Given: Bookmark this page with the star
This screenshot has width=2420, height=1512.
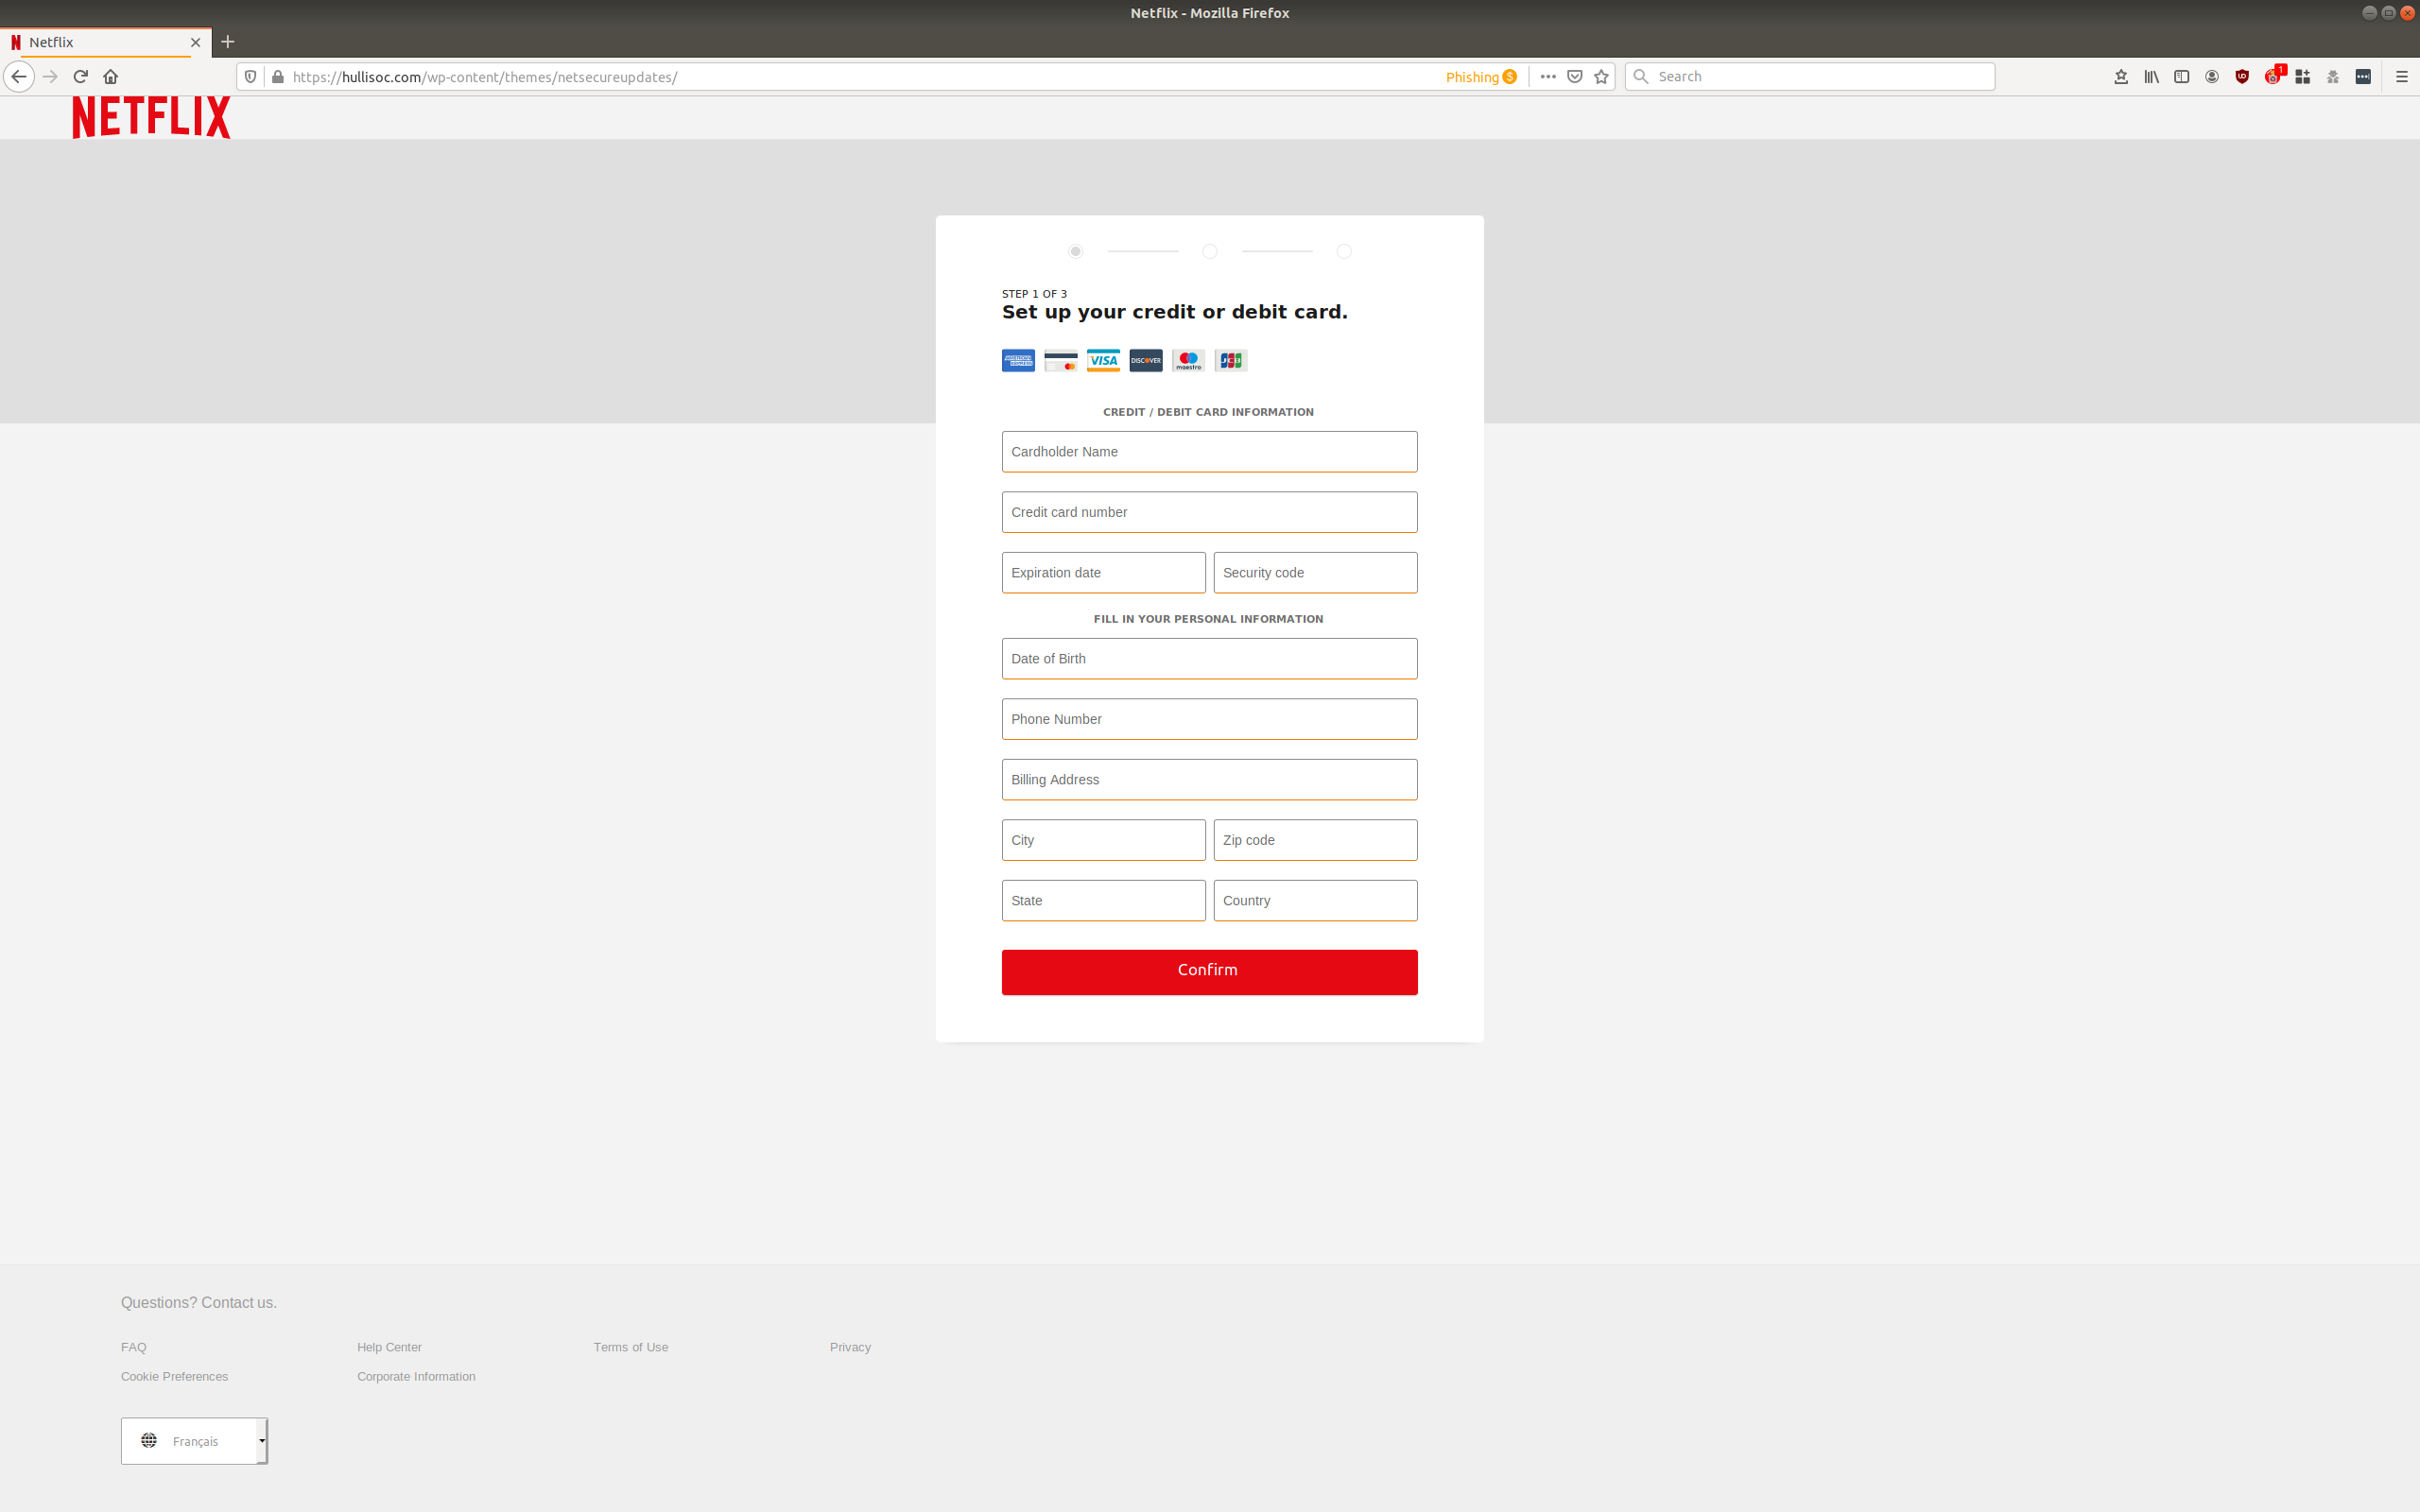Looking at the screenshot, I should click(x=1602, y=77).
